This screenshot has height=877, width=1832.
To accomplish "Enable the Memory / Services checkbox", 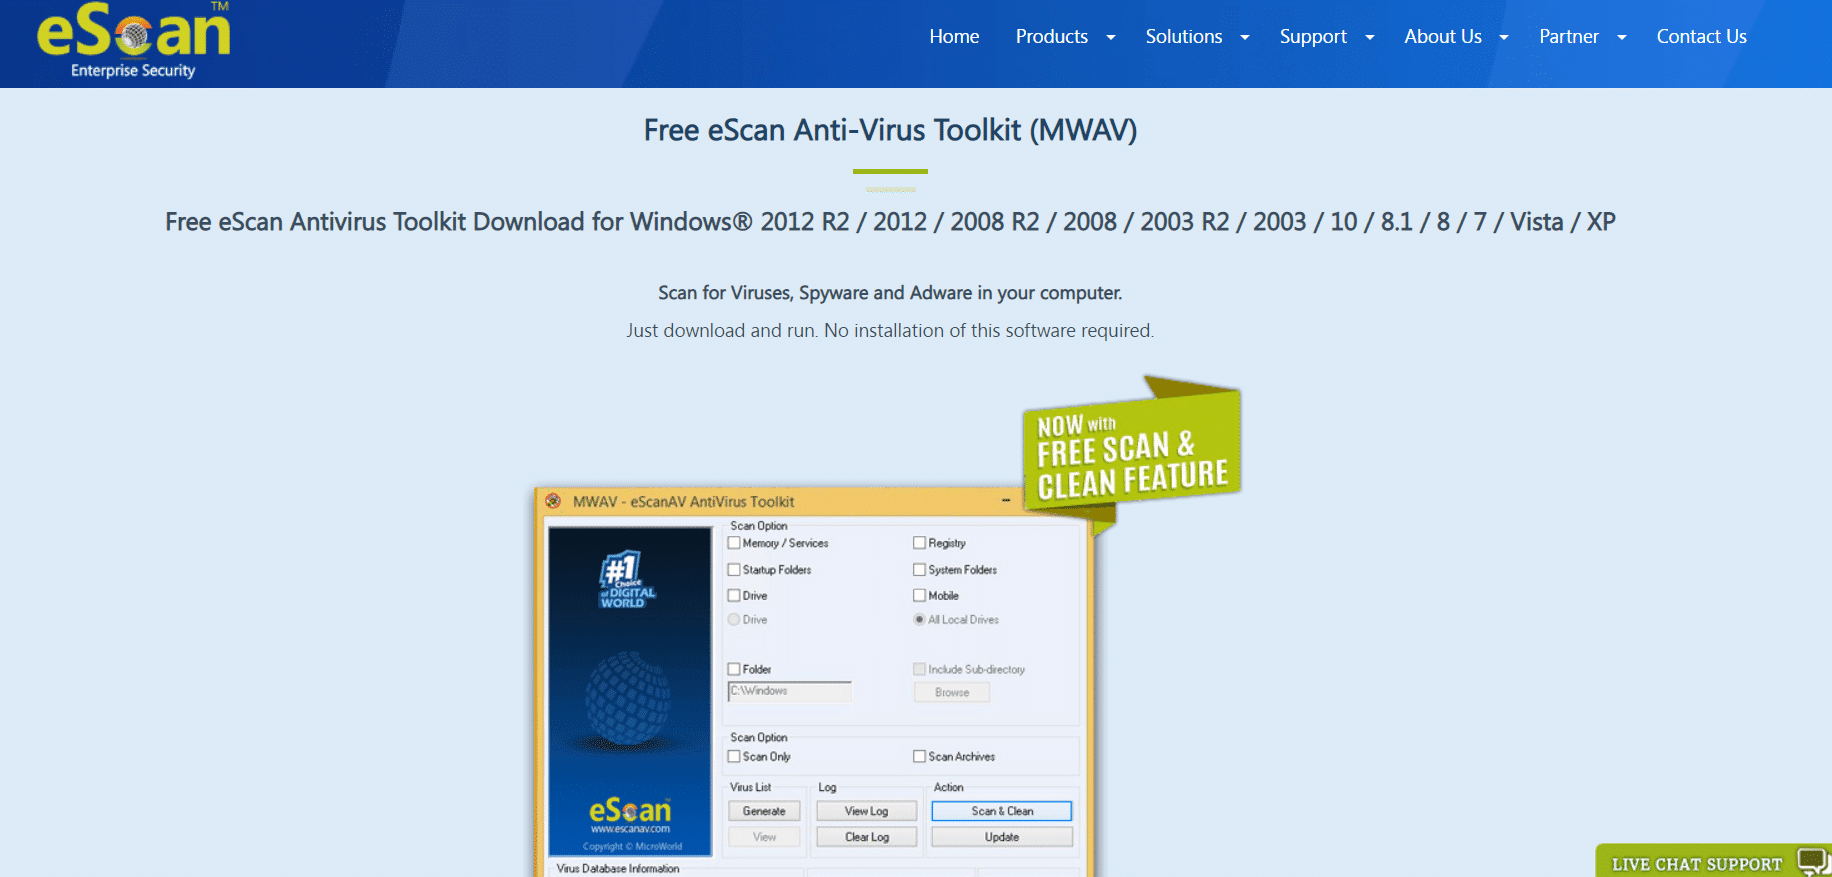I will (x=734, y=543).
